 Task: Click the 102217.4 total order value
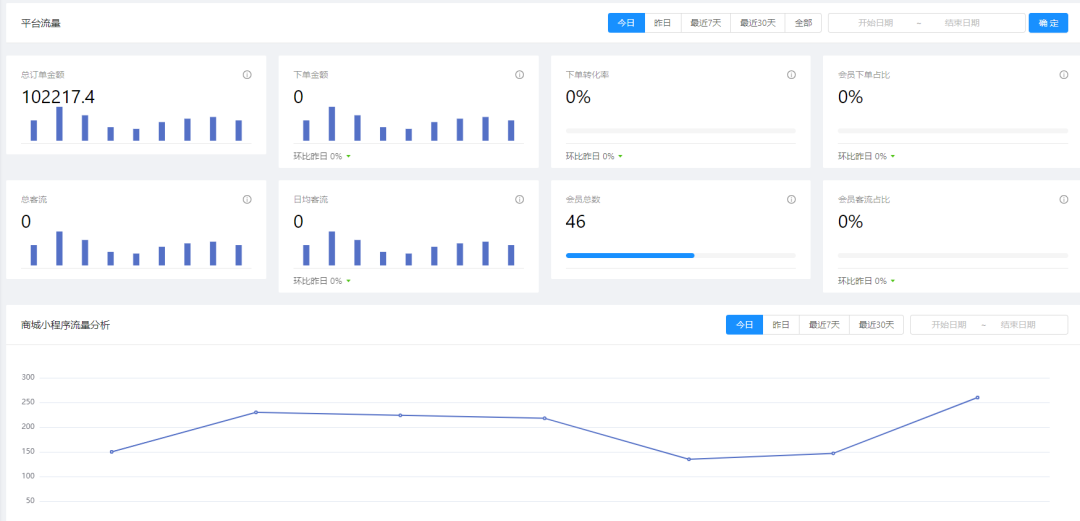coord(58,97)
